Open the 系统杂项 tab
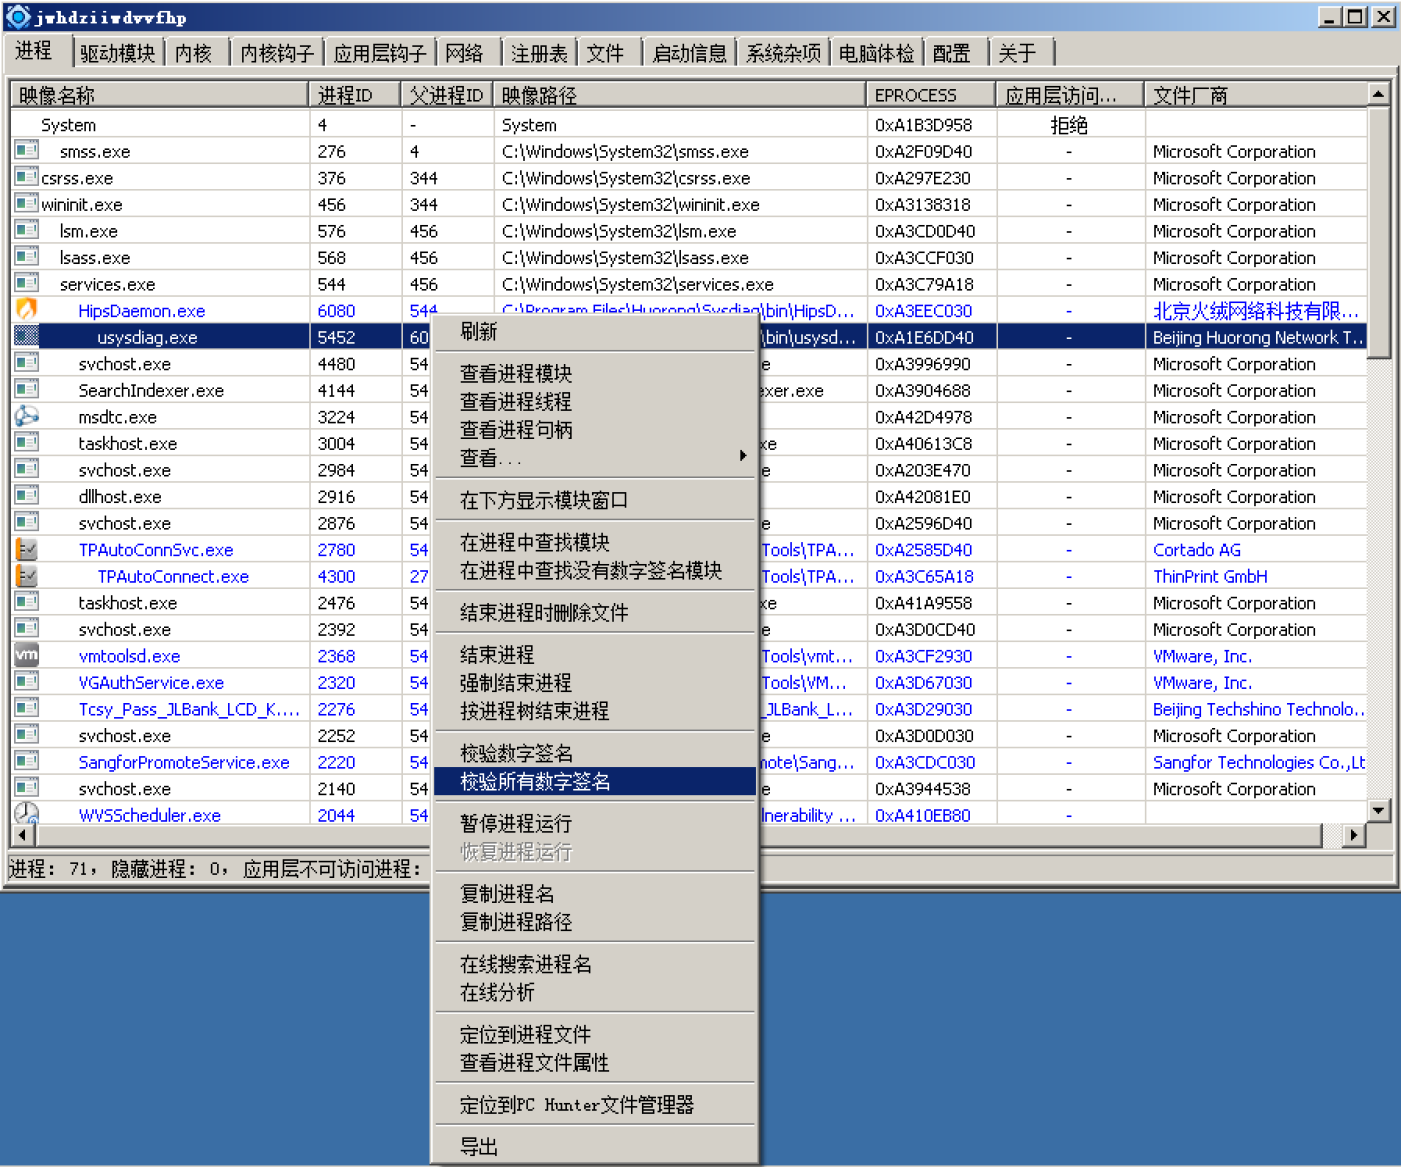 pyautogui.click(x=783, y=53)
